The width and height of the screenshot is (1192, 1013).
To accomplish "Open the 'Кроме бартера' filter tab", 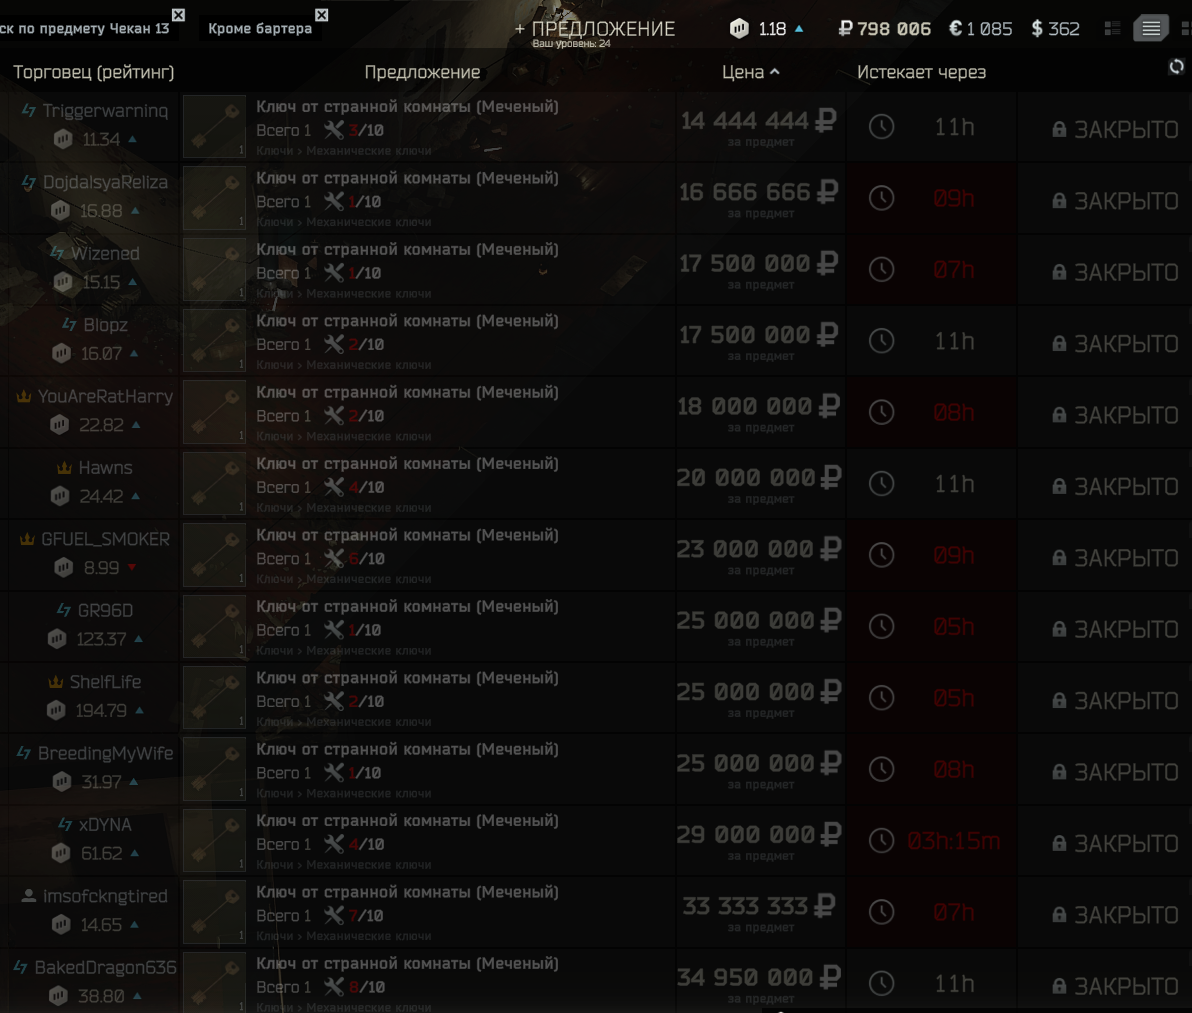I will 260,29.
